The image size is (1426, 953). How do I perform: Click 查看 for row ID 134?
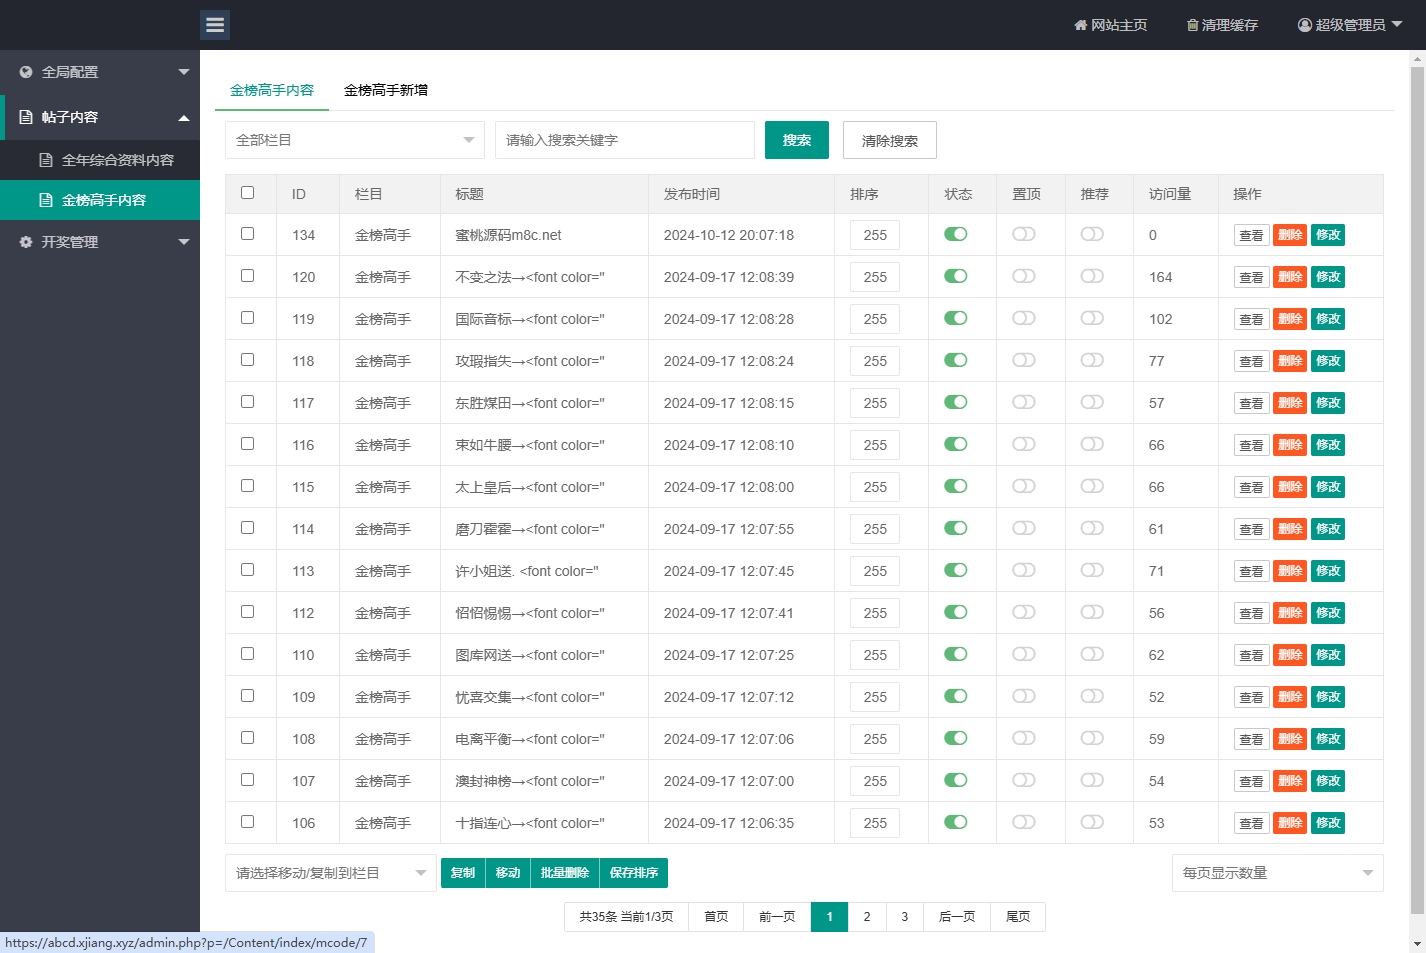click(x=1252, y=235)
